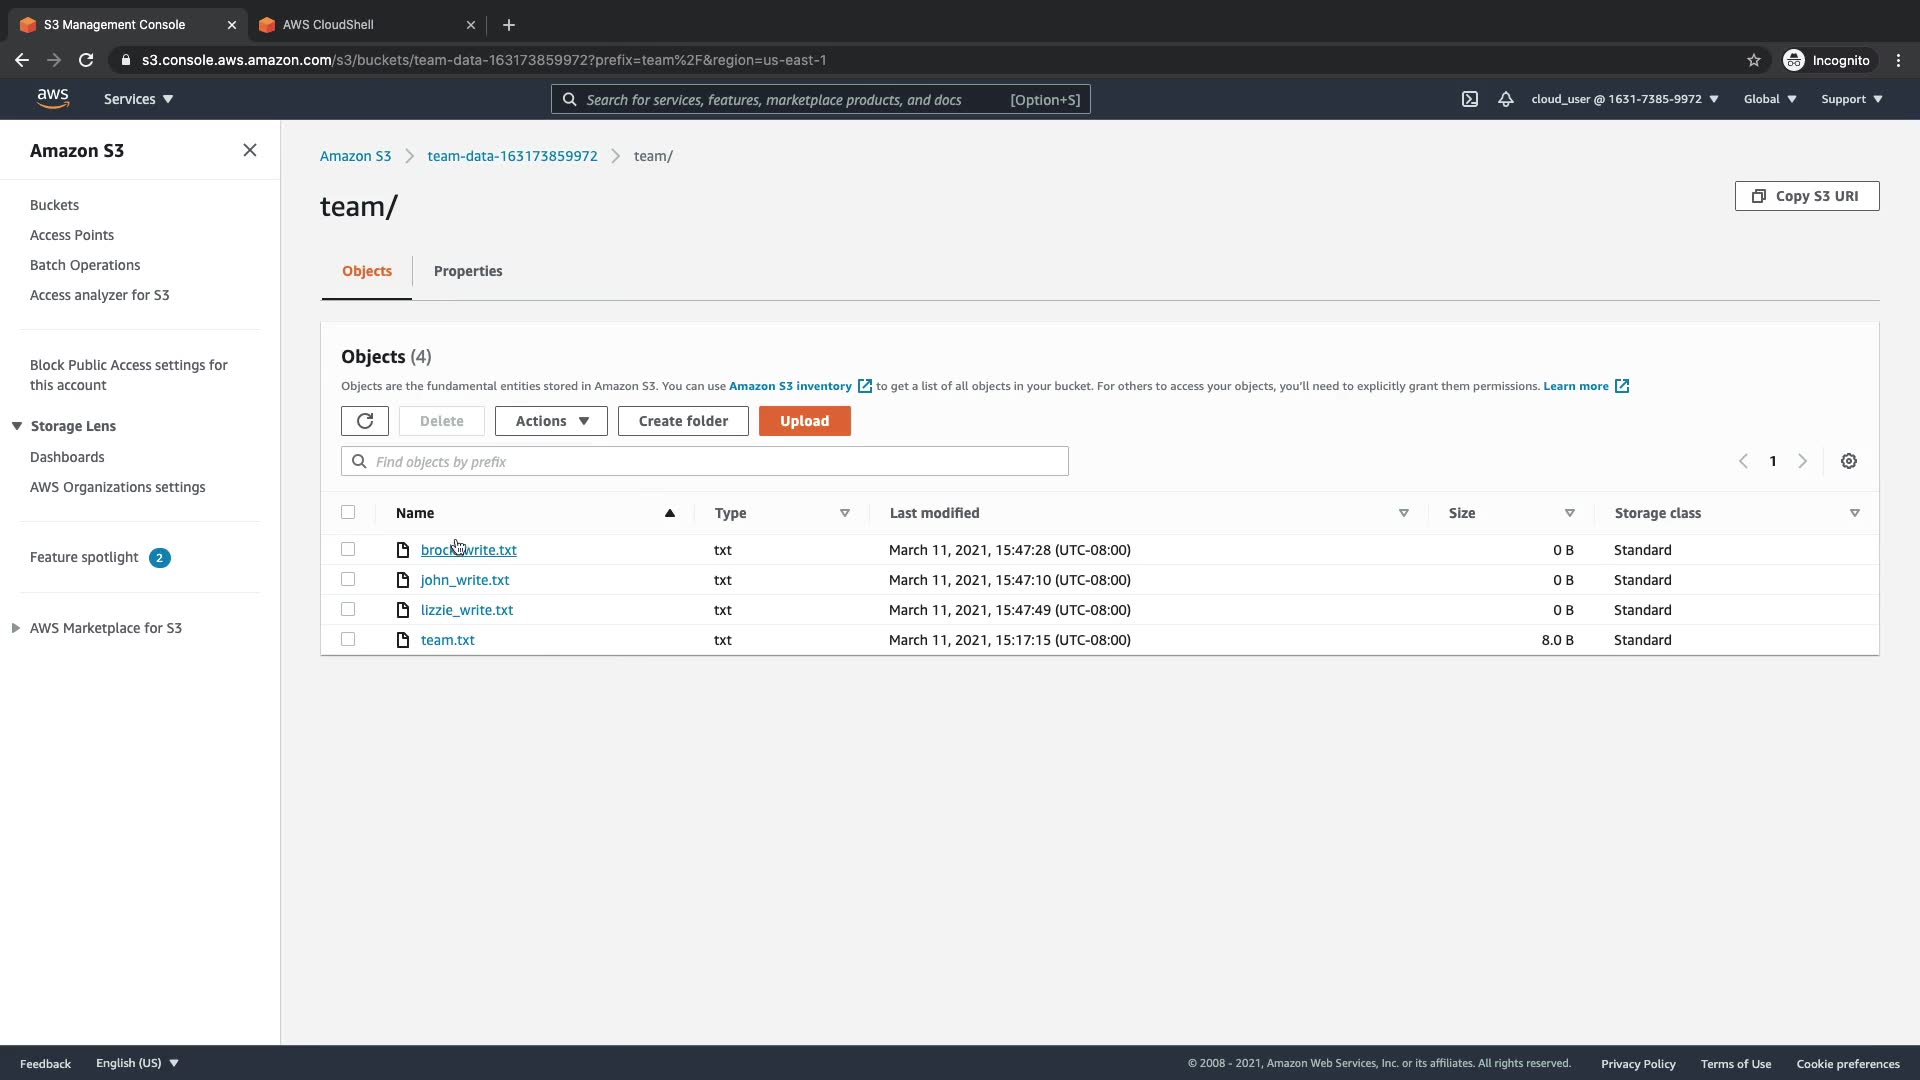Expand the Services menu

click(138, 99)
